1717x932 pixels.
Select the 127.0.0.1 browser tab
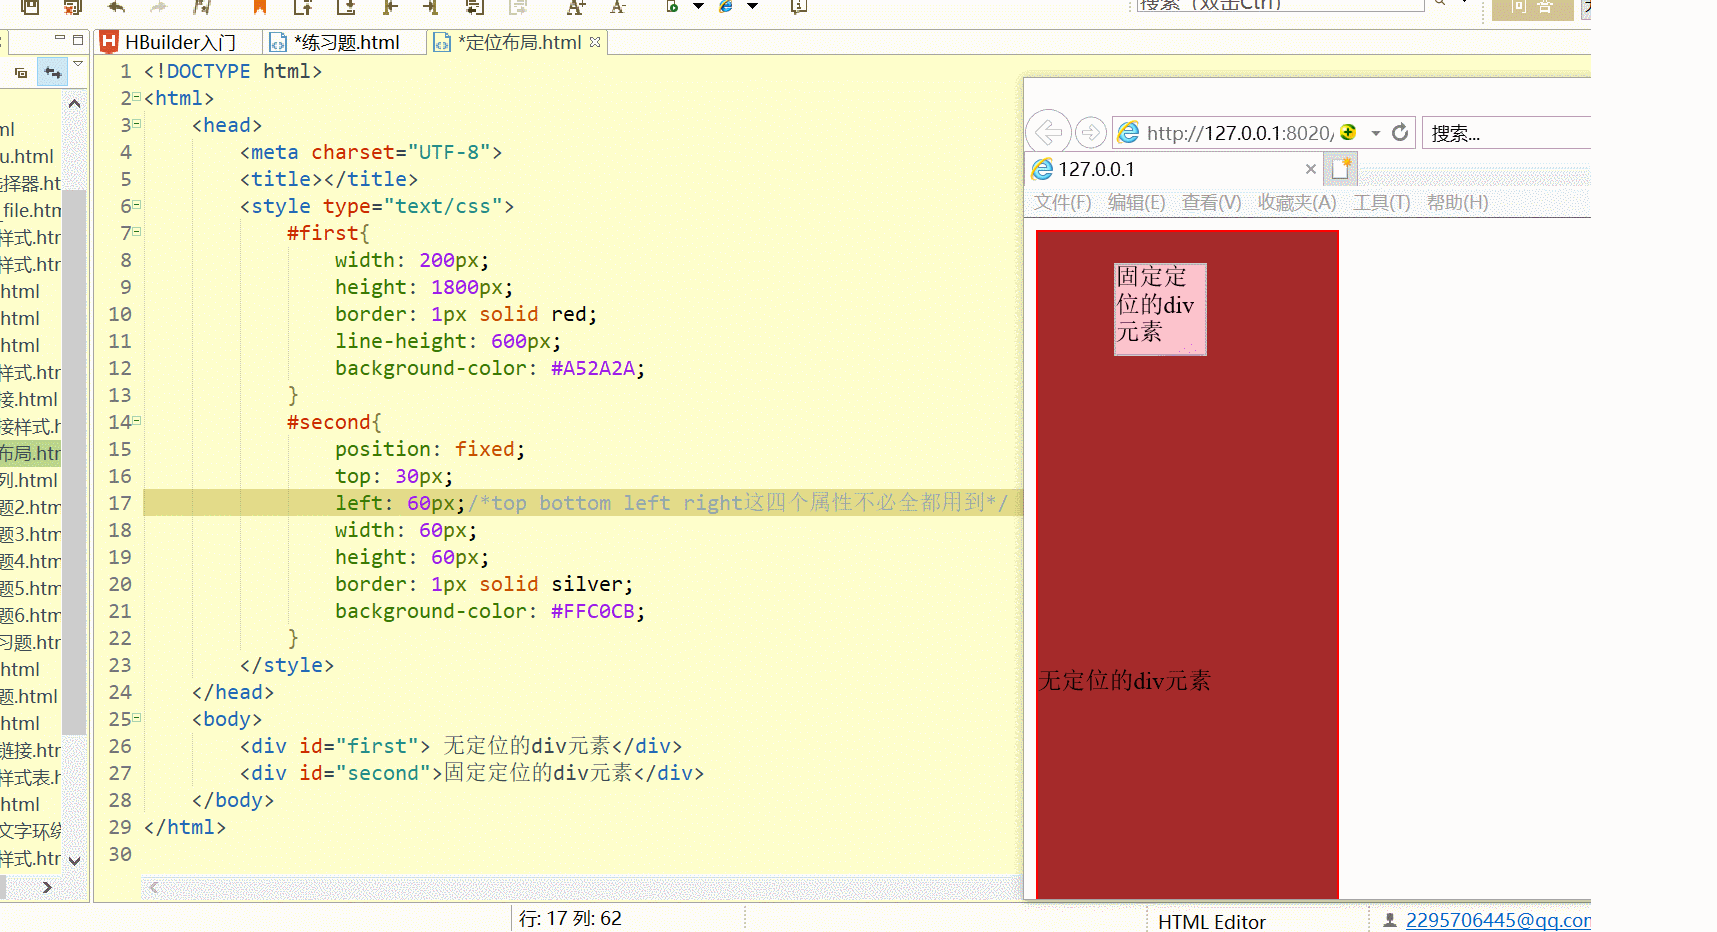tap(1174, 169)
